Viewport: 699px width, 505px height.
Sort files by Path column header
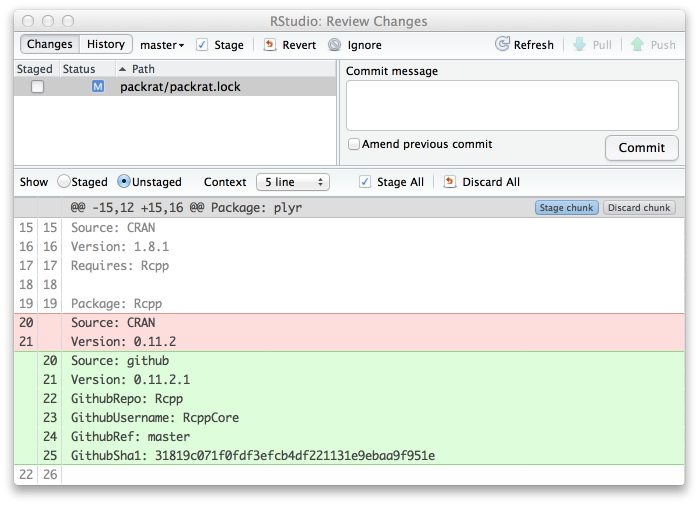tap(142, 69)
